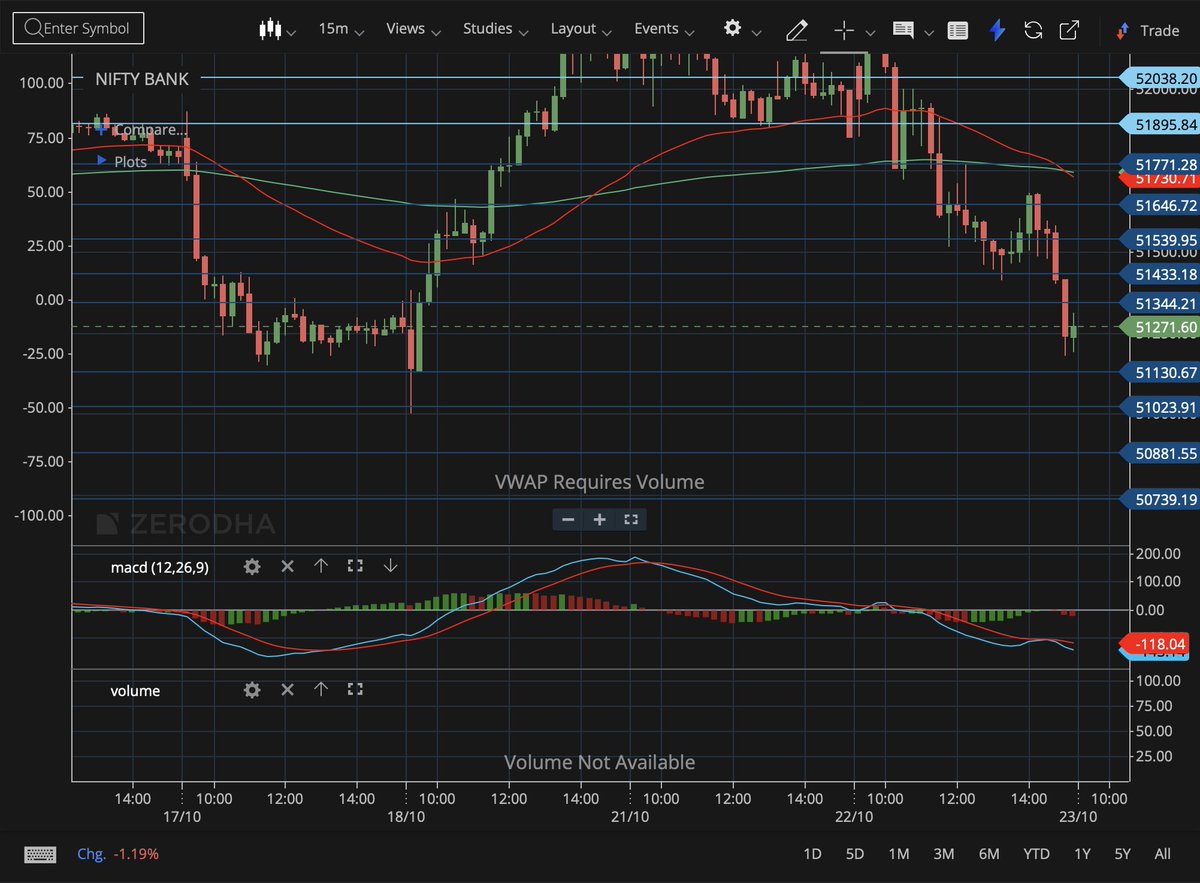
Task: Click the 51895.84 price level tag
Action: (x=1160, y=124)
